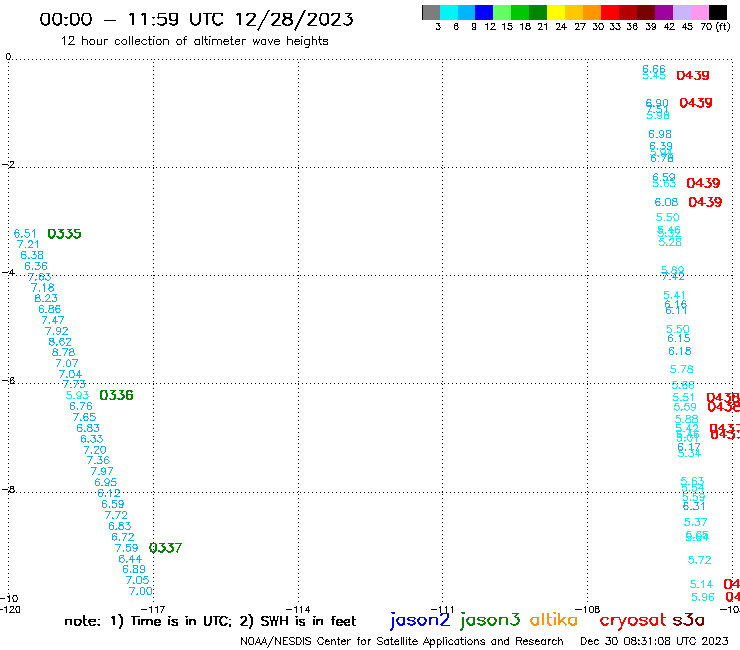
Task: Click the 'jason3' satellite legend label
Action: [x=490, y=620]
